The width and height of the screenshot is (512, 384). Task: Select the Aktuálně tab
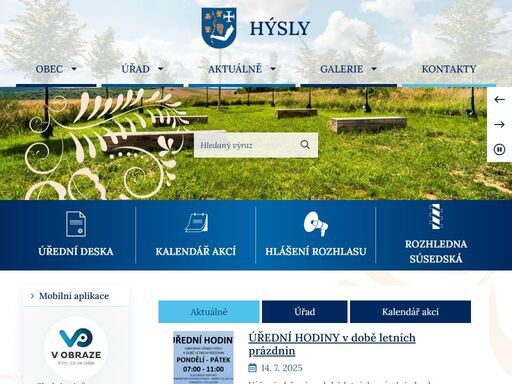[x=209, y=312]
